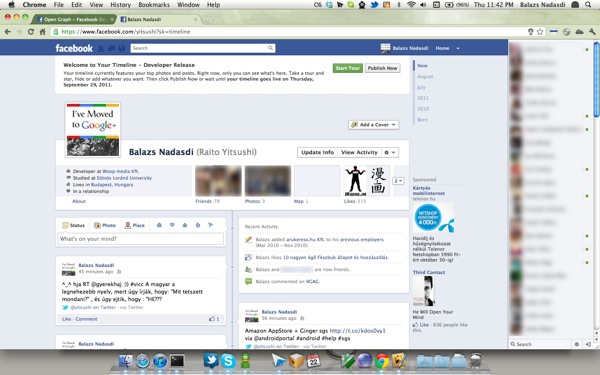Jump to Born on the timeline
Image resolution: width=600 pixels, height=375 pixels.
coord(422,120)
